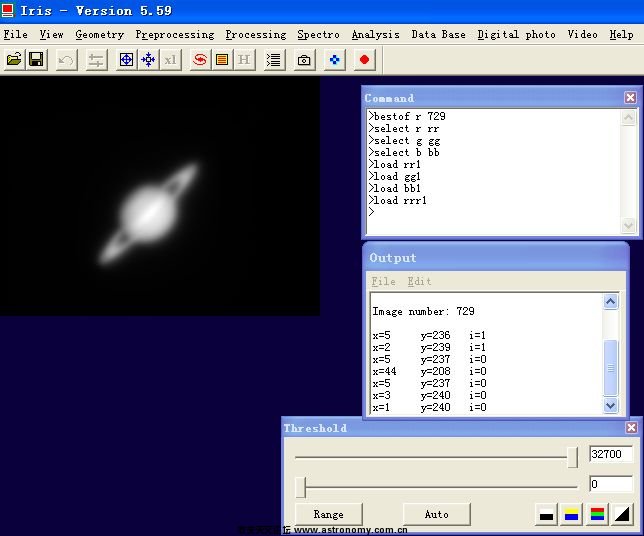Viewport: 644px width, 536px height.
Task: Open the Help menu
Action: pyautogui.click(x=621, y=35)
